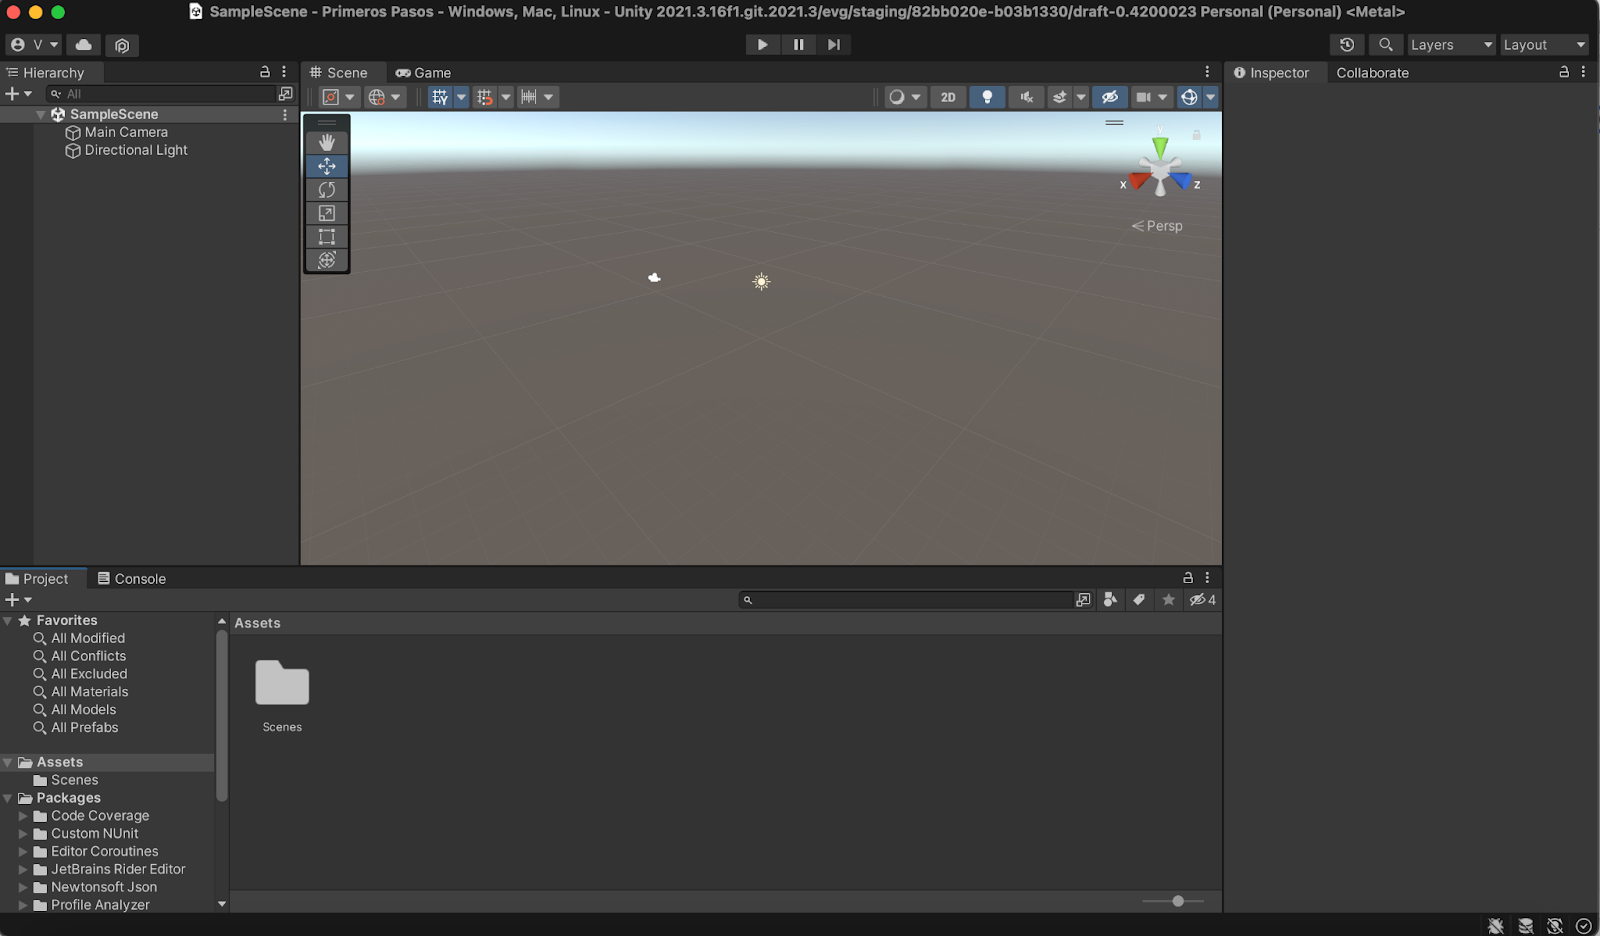This screenshot has height=936, width=1600.
Task: Open draw mode shading dropdown
Action: [904, 97]
